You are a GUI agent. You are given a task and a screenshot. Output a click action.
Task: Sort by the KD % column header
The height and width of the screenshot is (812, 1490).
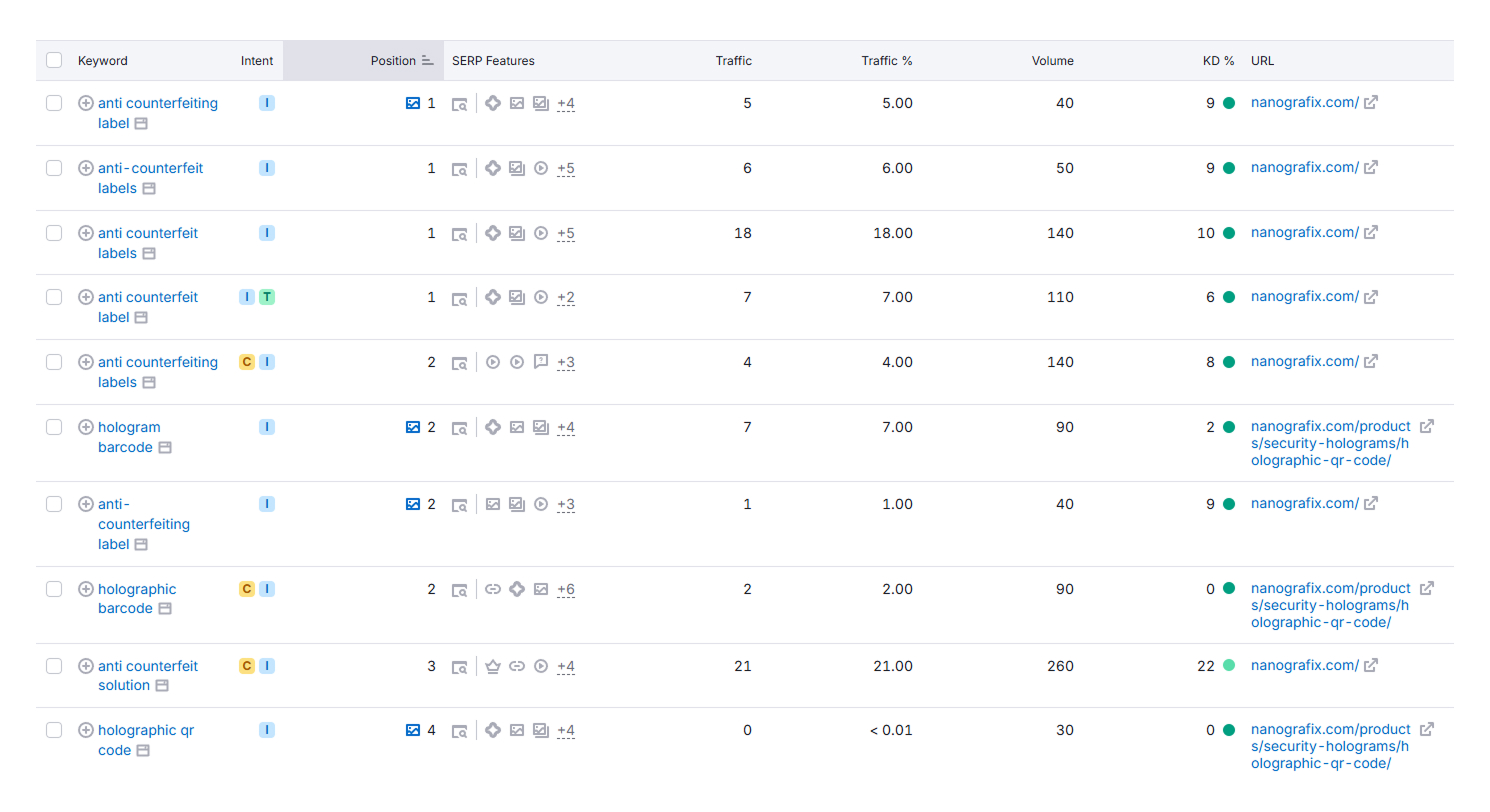point(1218,61)
